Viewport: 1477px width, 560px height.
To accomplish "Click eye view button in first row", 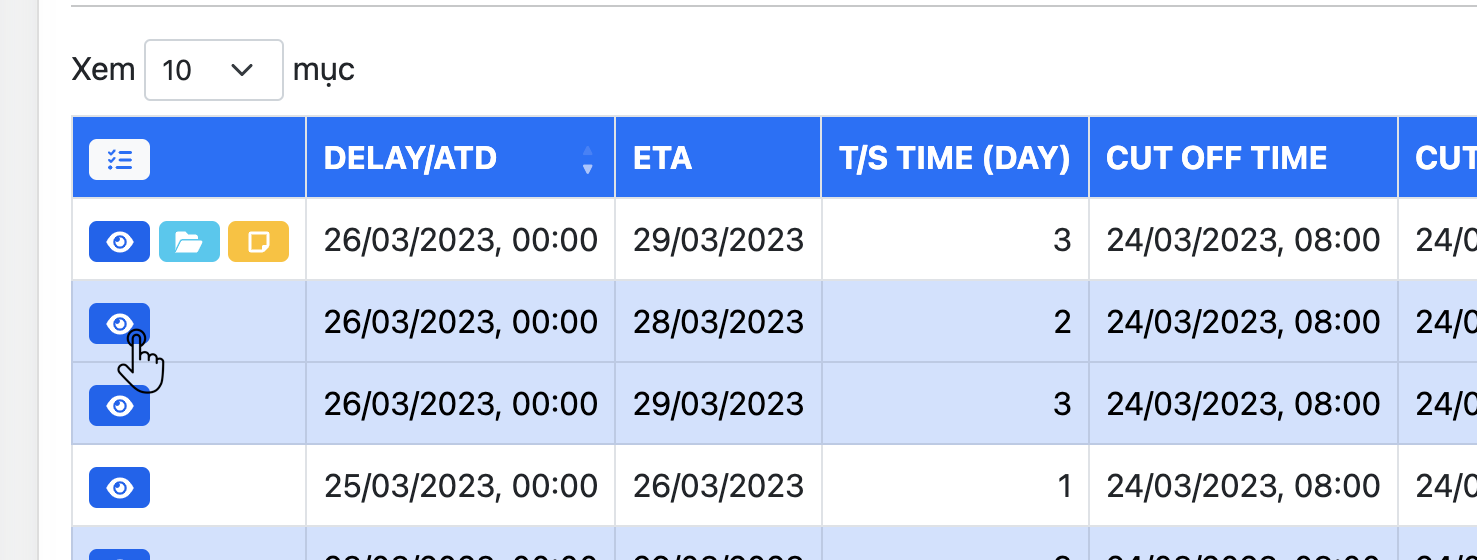I will pos(119,241).
